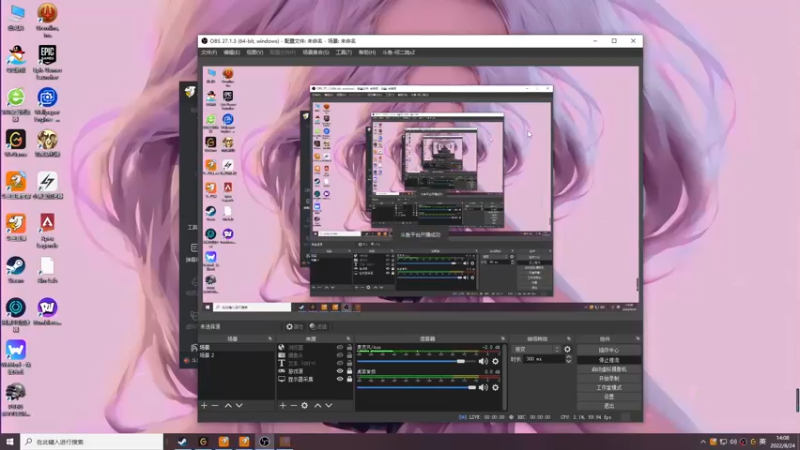
Task: Open the Steam desktop icon
Action: tap(16, 270)
